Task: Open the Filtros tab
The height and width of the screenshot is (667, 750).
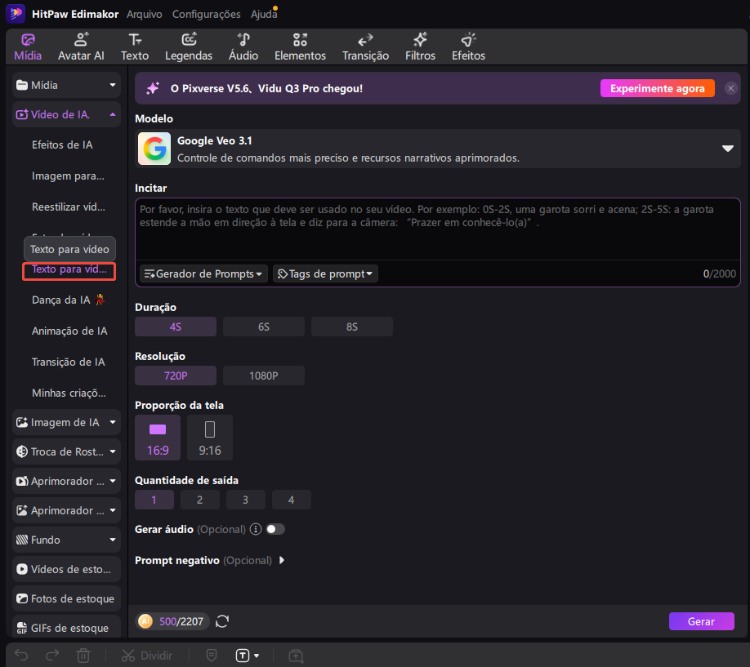Action: click(420, 47)
